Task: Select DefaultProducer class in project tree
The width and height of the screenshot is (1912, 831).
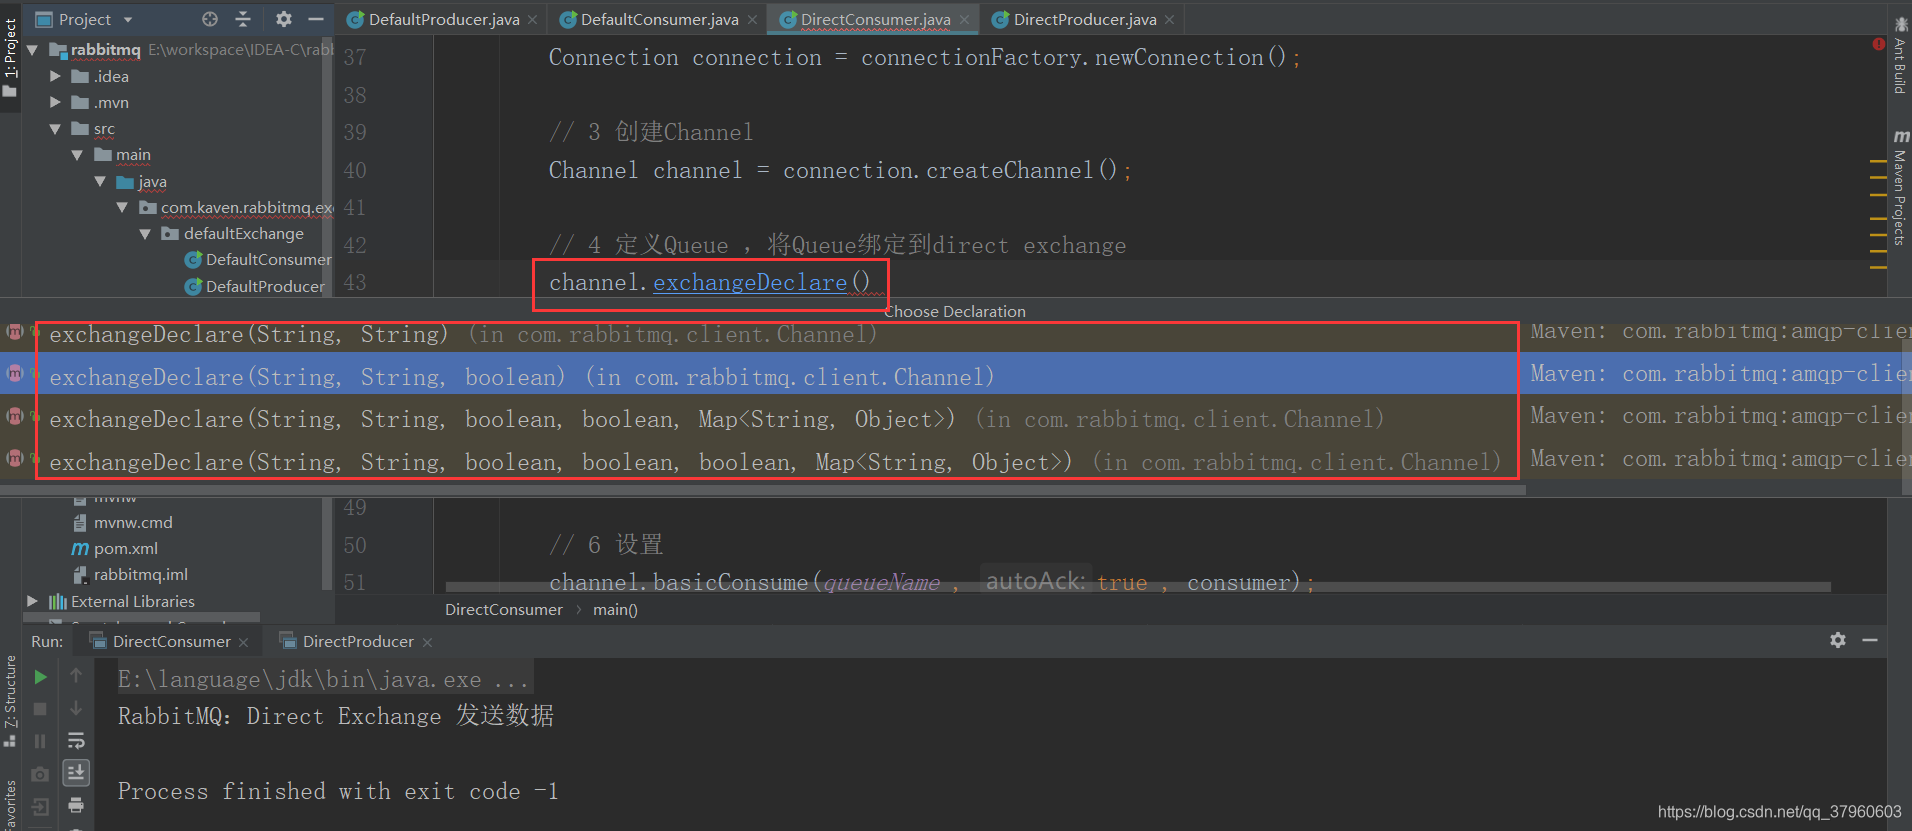Action: pyautogui.click(x=255, y=286)
